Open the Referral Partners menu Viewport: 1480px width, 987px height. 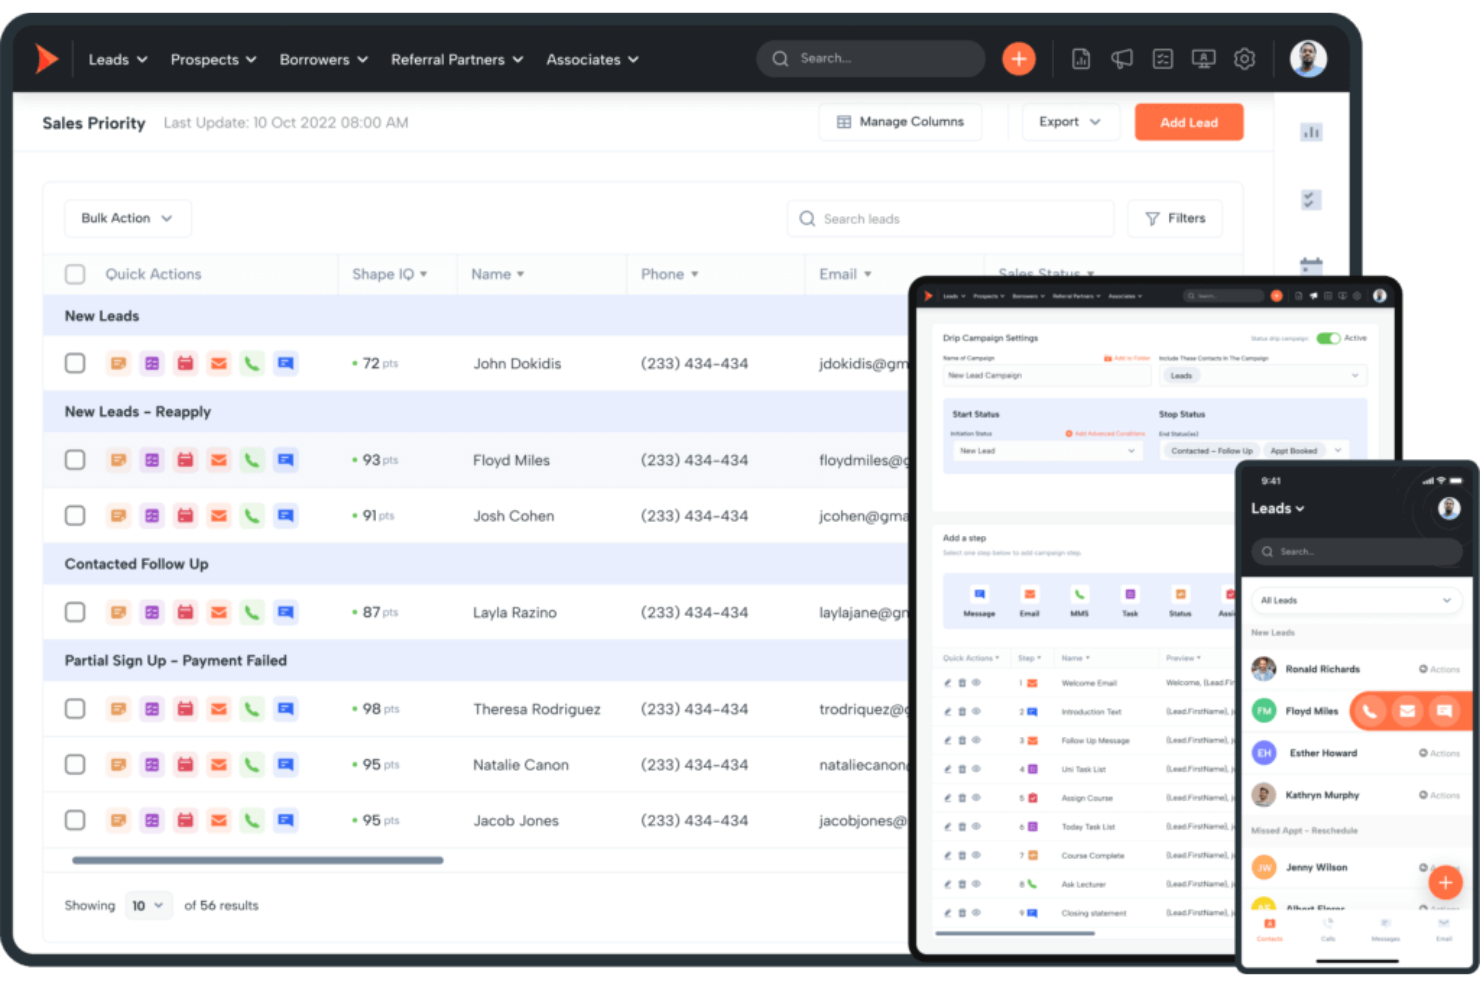pyautogui.click(x=456, y=59)
